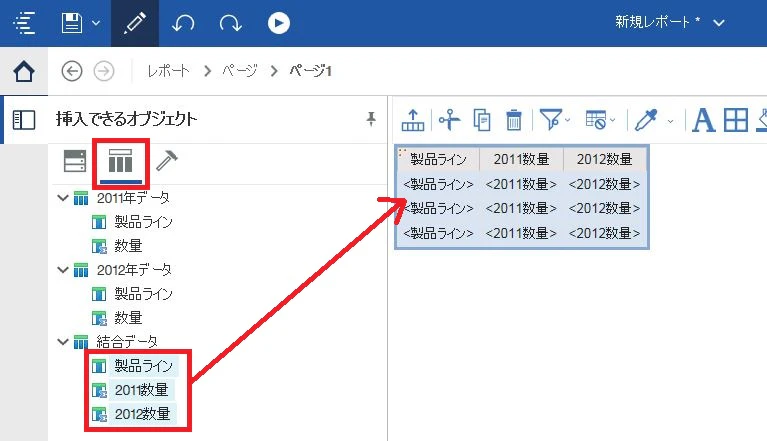Select the 製品ライン column header

438,159
